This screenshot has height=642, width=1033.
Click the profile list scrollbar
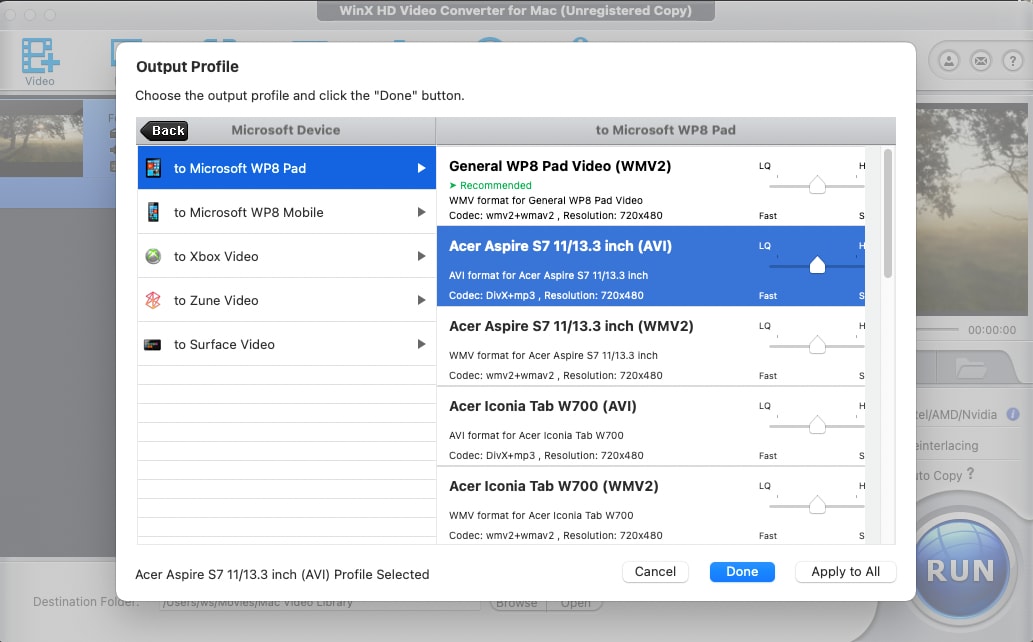click(887, 214)
